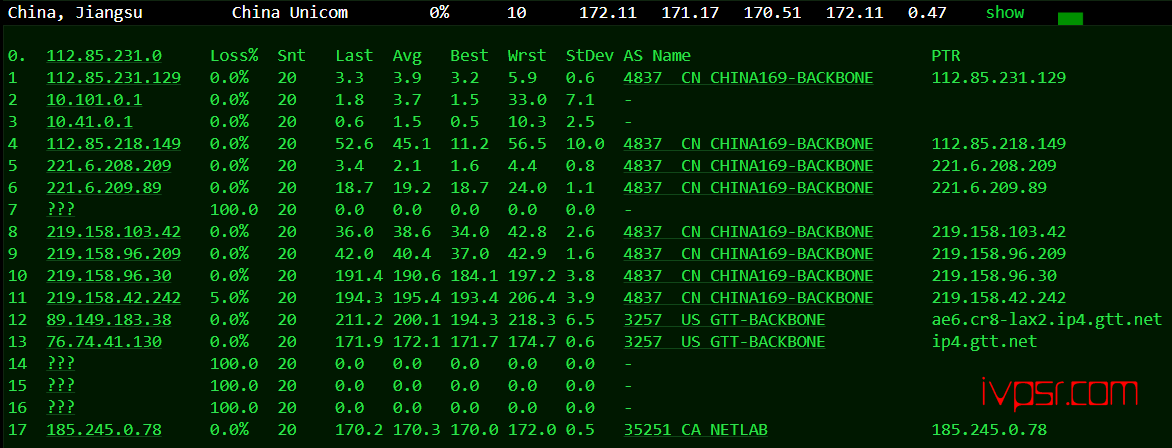The image size is (1172, 448).
Task: Open hop 1 IP link 112.85.231.129
Action: (x=114, y=78)
